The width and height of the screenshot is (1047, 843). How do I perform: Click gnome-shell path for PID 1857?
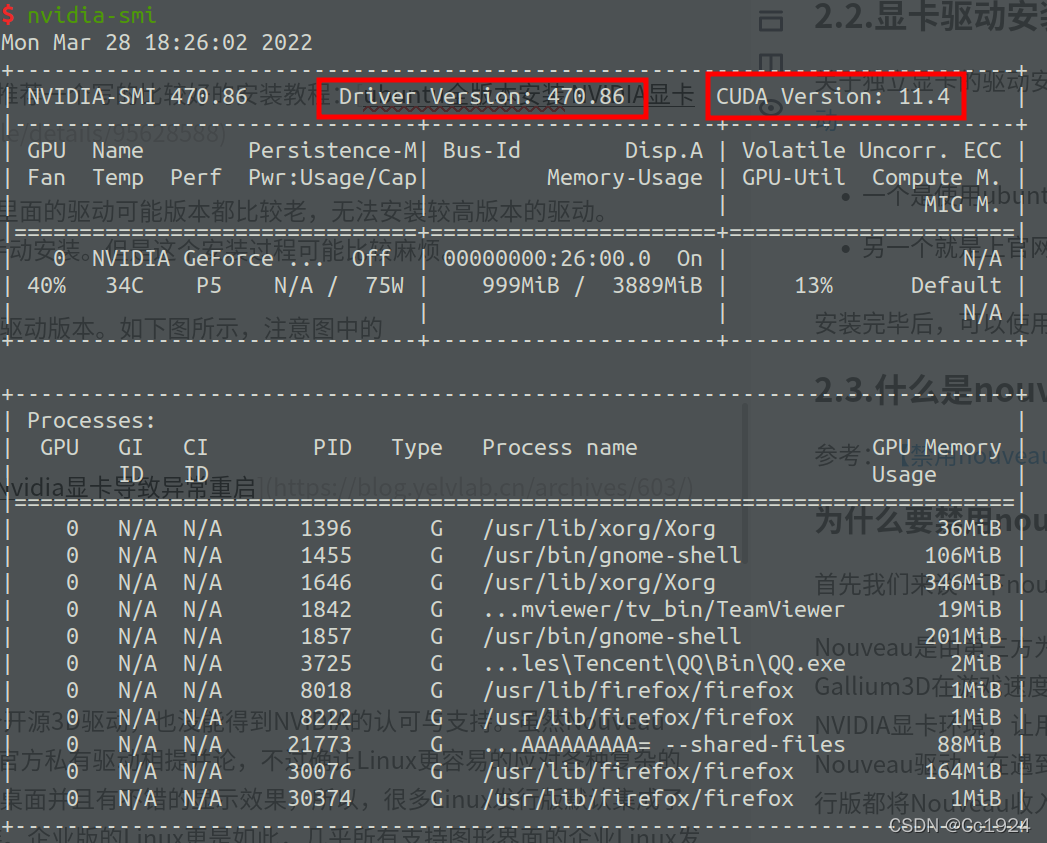pyautogui.click(x=612, y=637)
